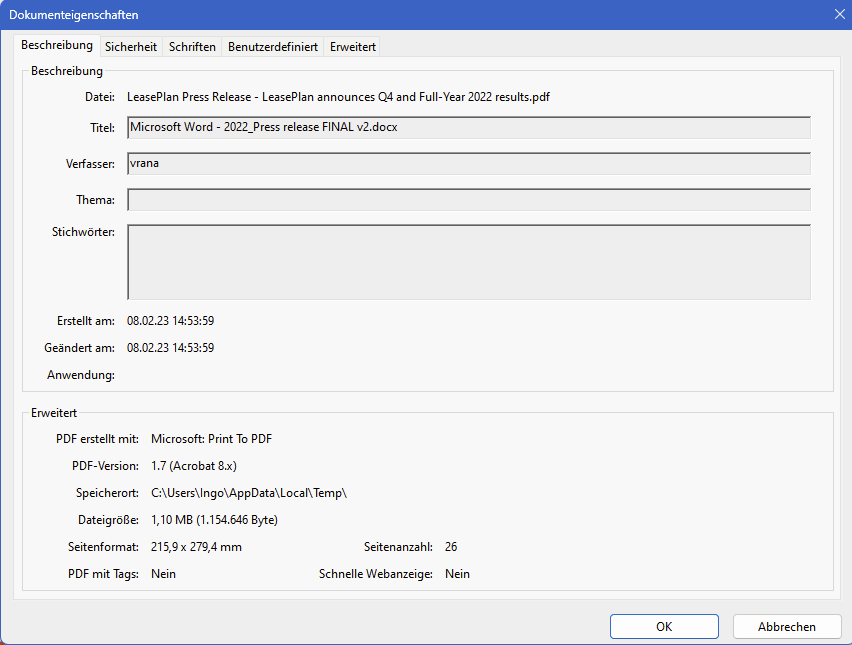Focus the Verfasser field containing vrana
Image resolution: width=852 pixels, height=645 pixels.
(x=468, y=164)
